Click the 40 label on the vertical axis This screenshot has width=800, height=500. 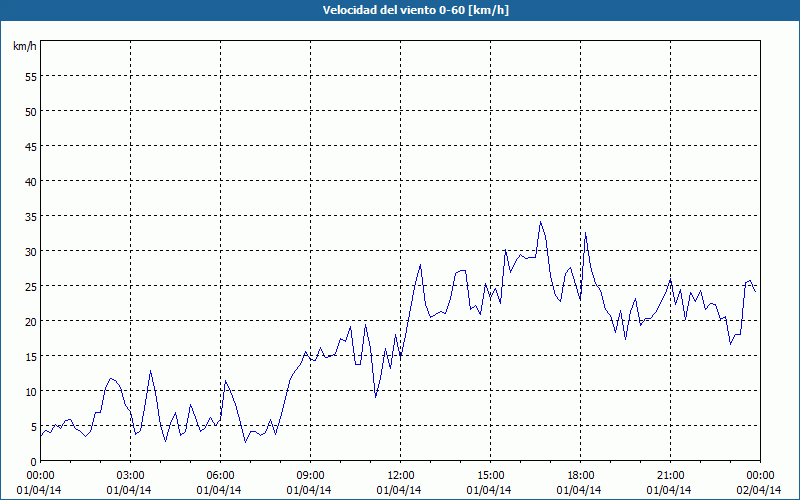(31, 182)
